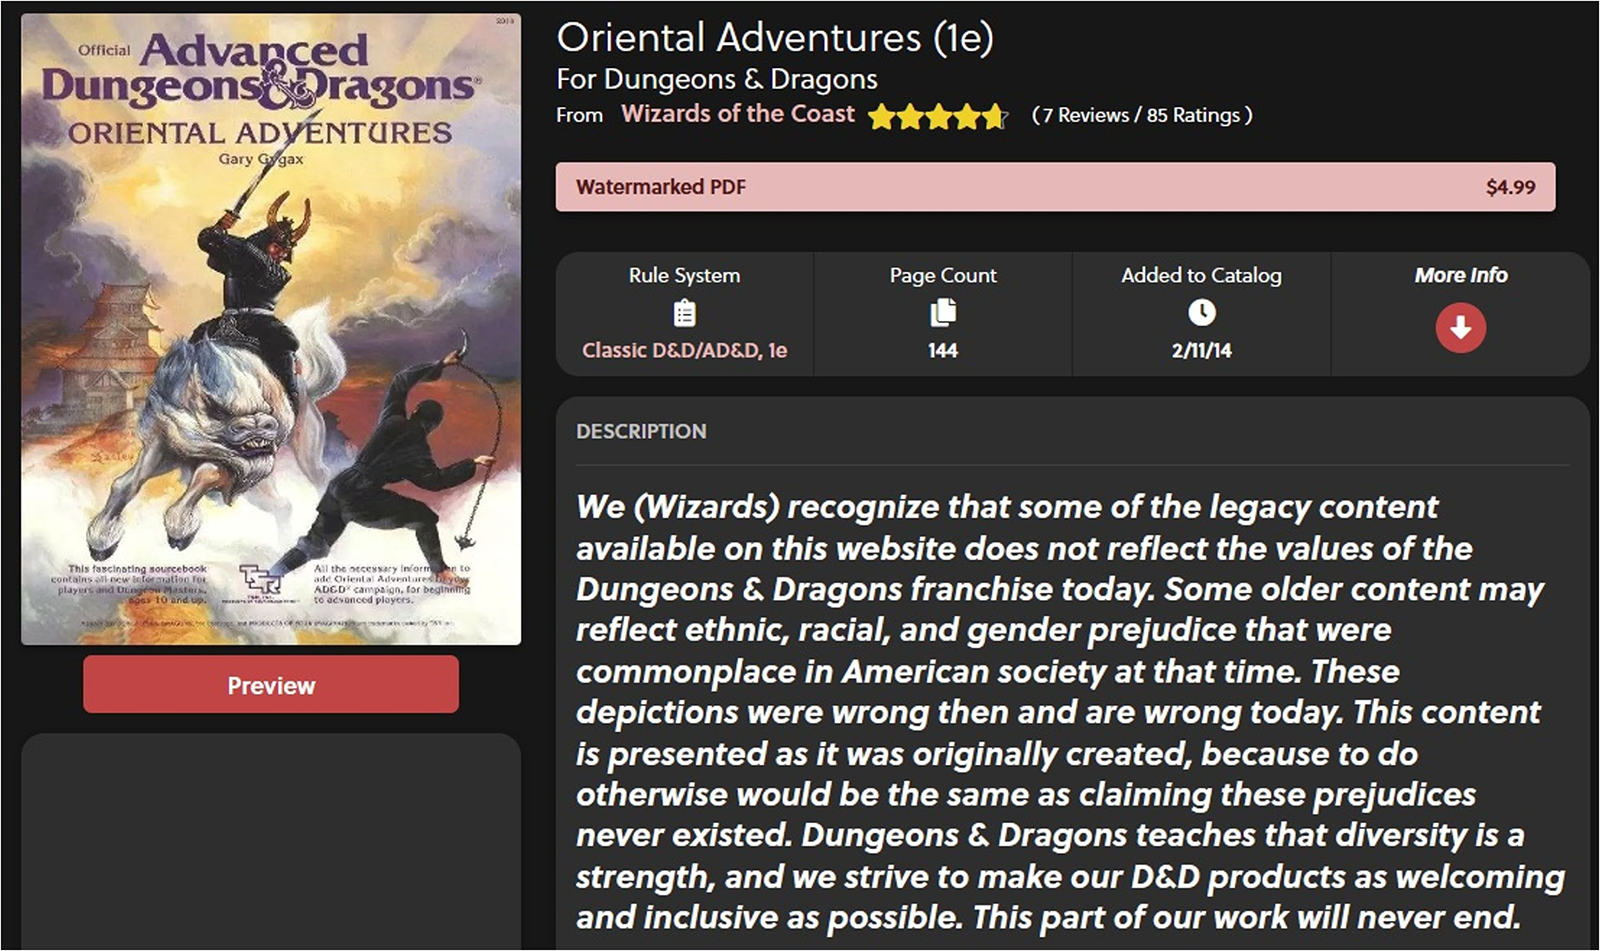
Task: Click the Oriental Adventures cover thumbnail
Action: pos(271,329)
